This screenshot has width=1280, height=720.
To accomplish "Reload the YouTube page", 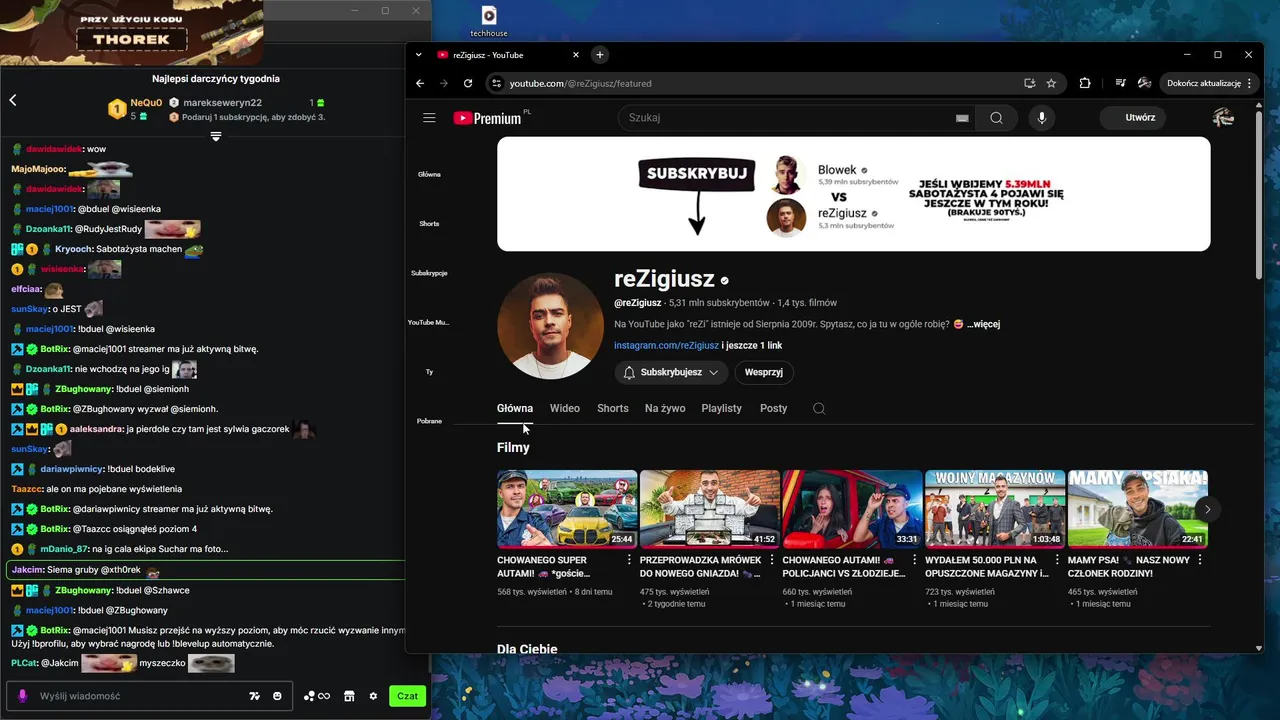I will click(467, 83).
